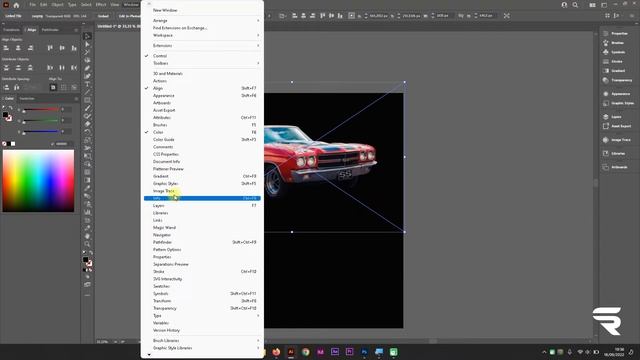Viewport: 640px width, 360px height.
Task: Open Firefox from the taskbar
Action: click(x=276, y=352)
